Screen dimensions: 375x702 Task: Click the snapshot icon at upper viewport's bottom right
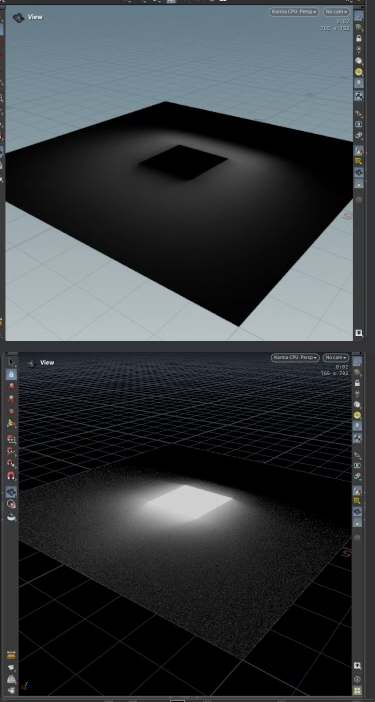358,333
